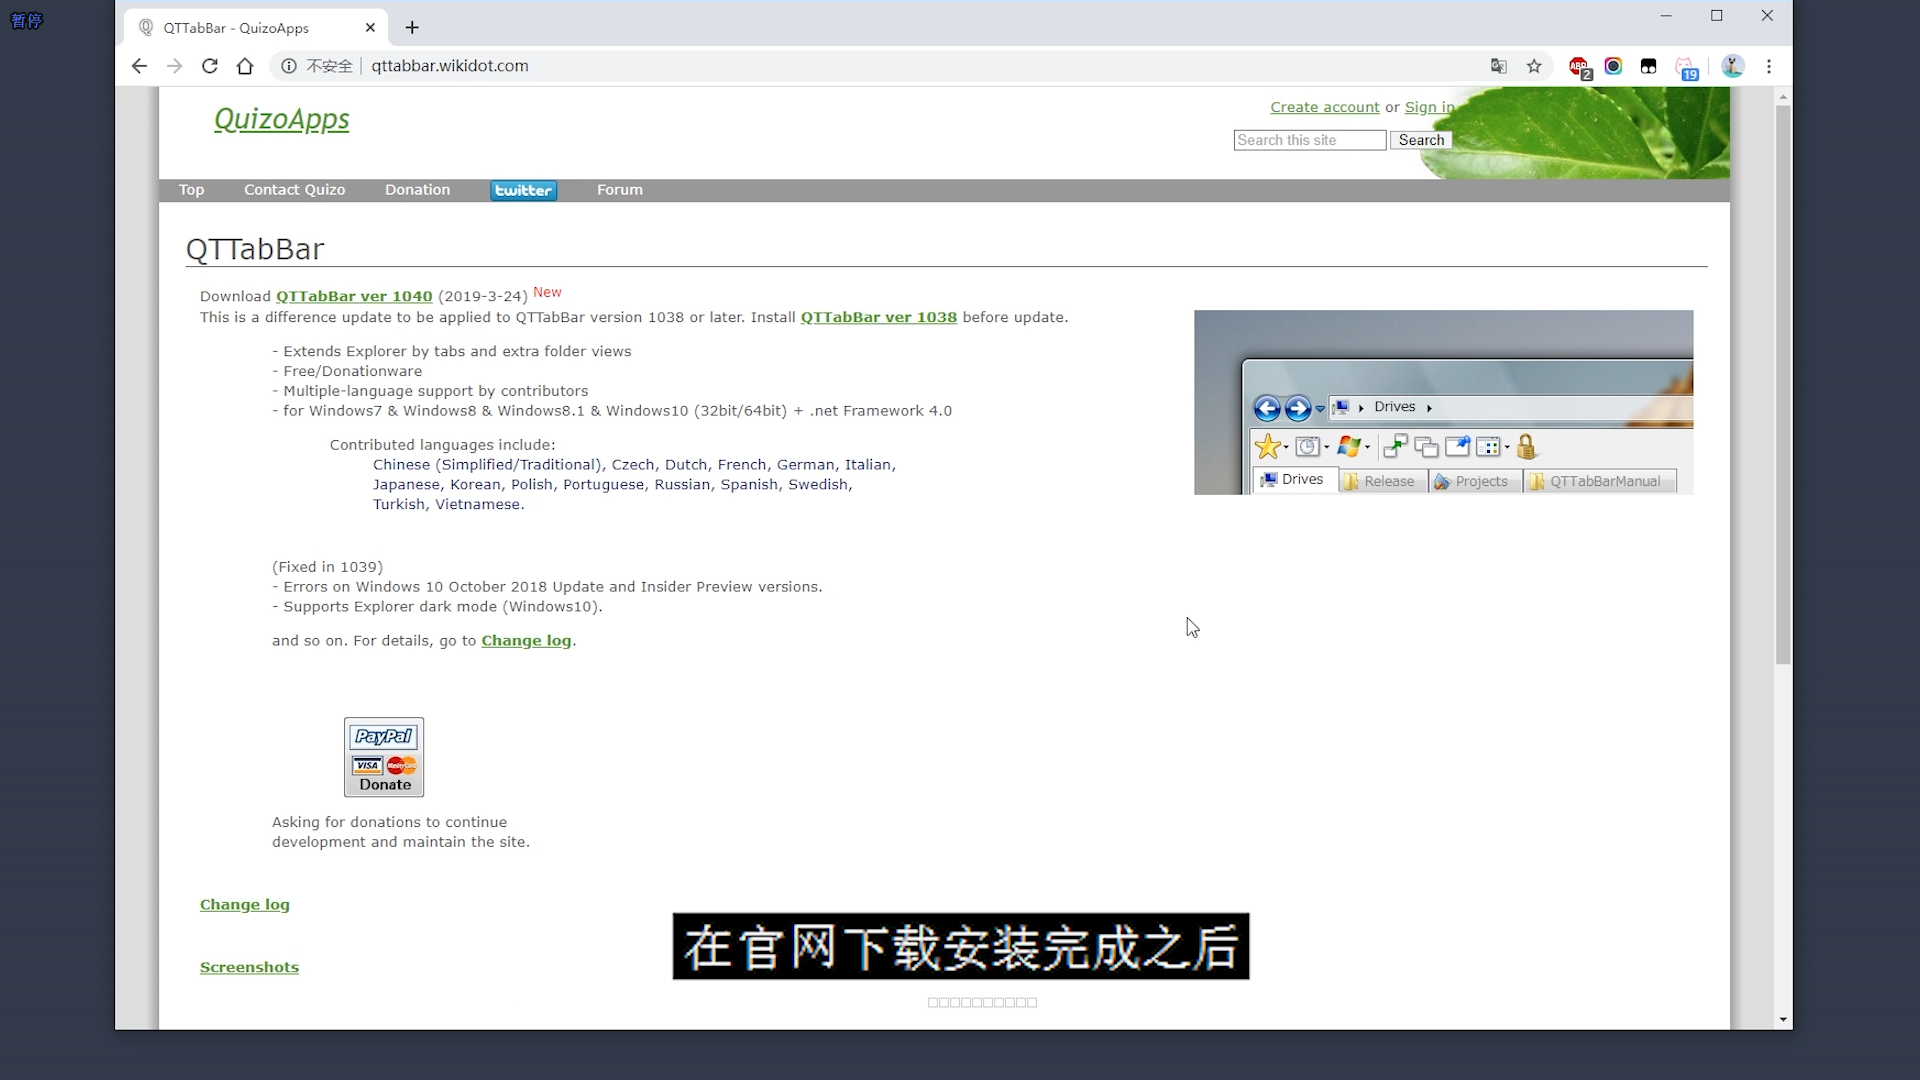Click the 'Chinese (Simplified/Traditional)' language text
1920x1080 pixels.
488,465
